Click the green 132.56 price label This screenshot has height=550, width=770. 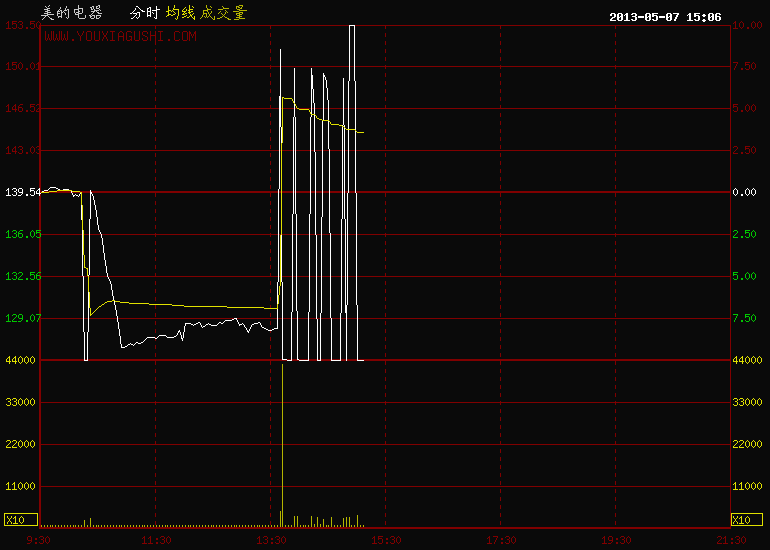pos(23,276)
